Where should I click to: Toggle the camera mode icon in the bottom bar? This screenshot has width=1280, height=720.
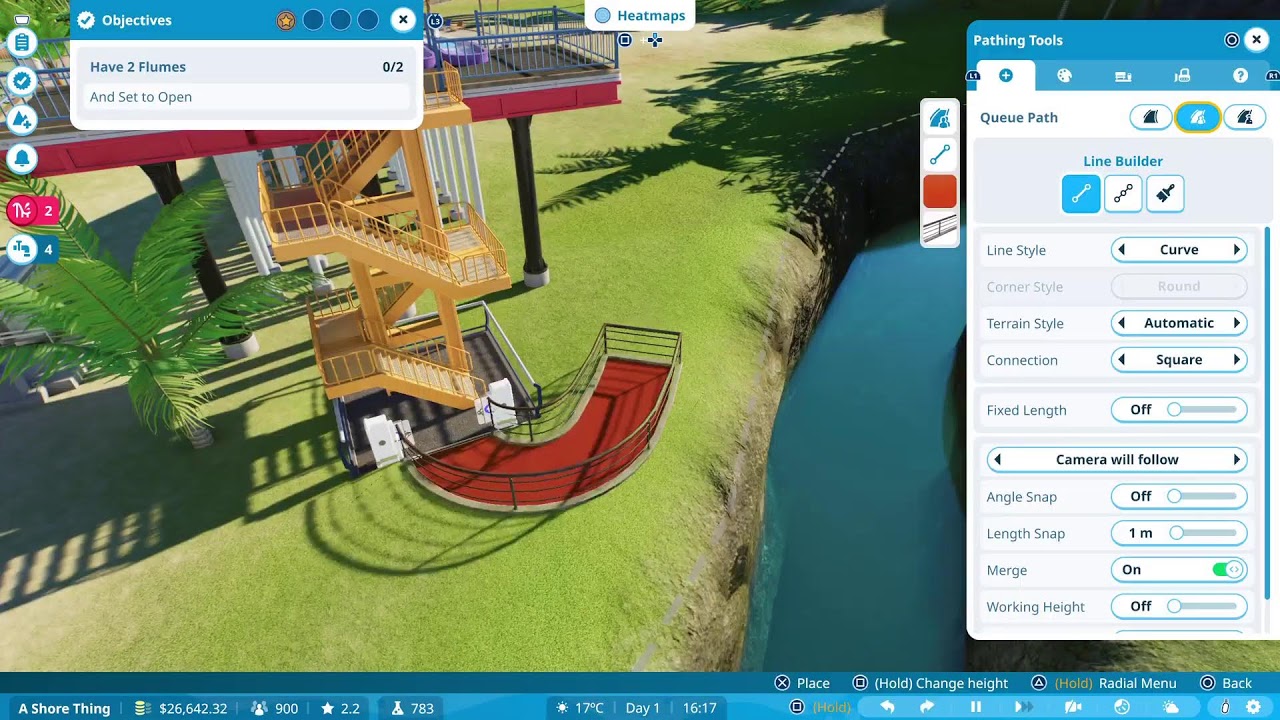(1073, 707)
